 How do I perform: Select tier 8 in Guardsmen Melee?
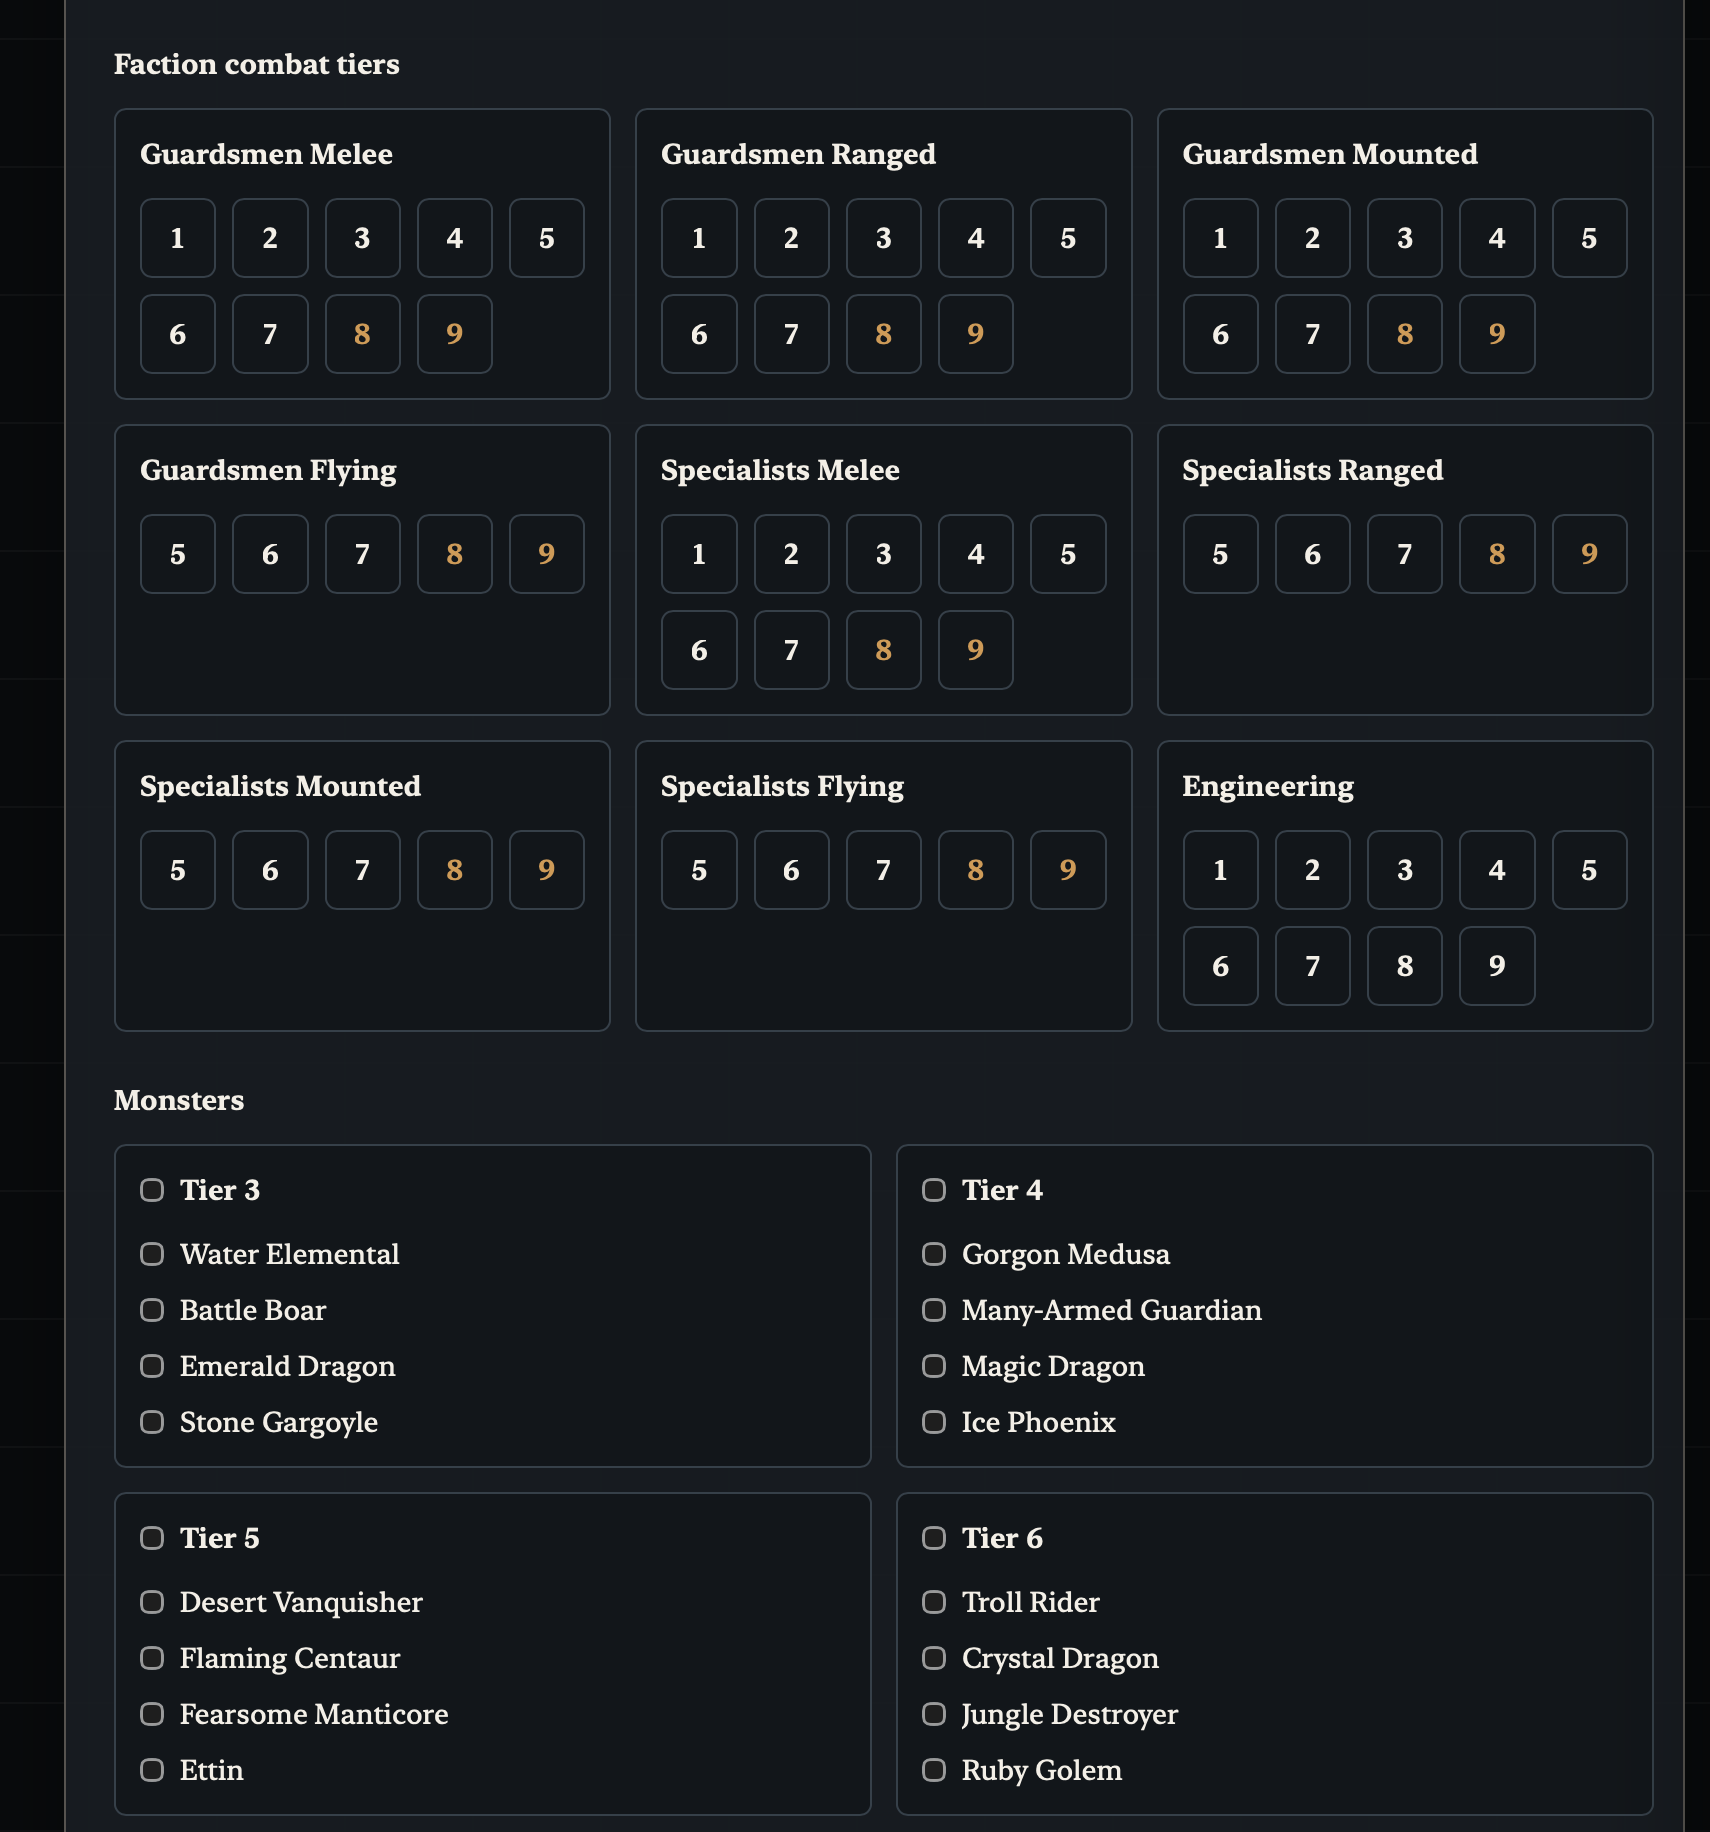click(362, 334)
